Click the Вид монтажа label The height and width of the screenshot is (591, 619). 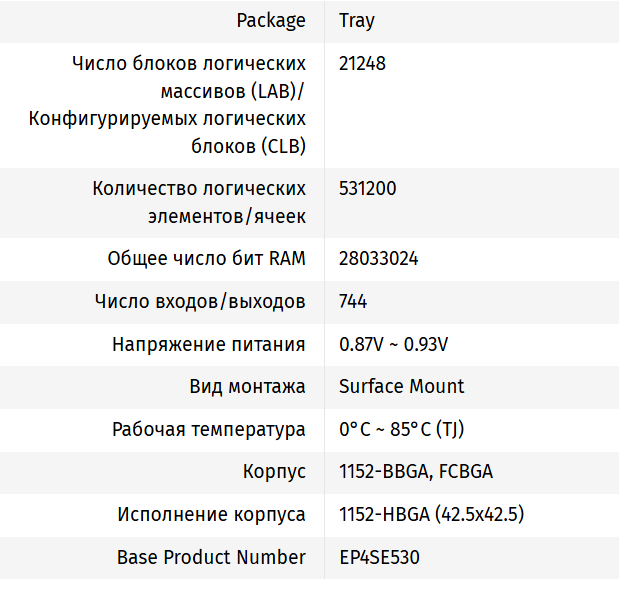pyautogui.click(x=248, y=386)
